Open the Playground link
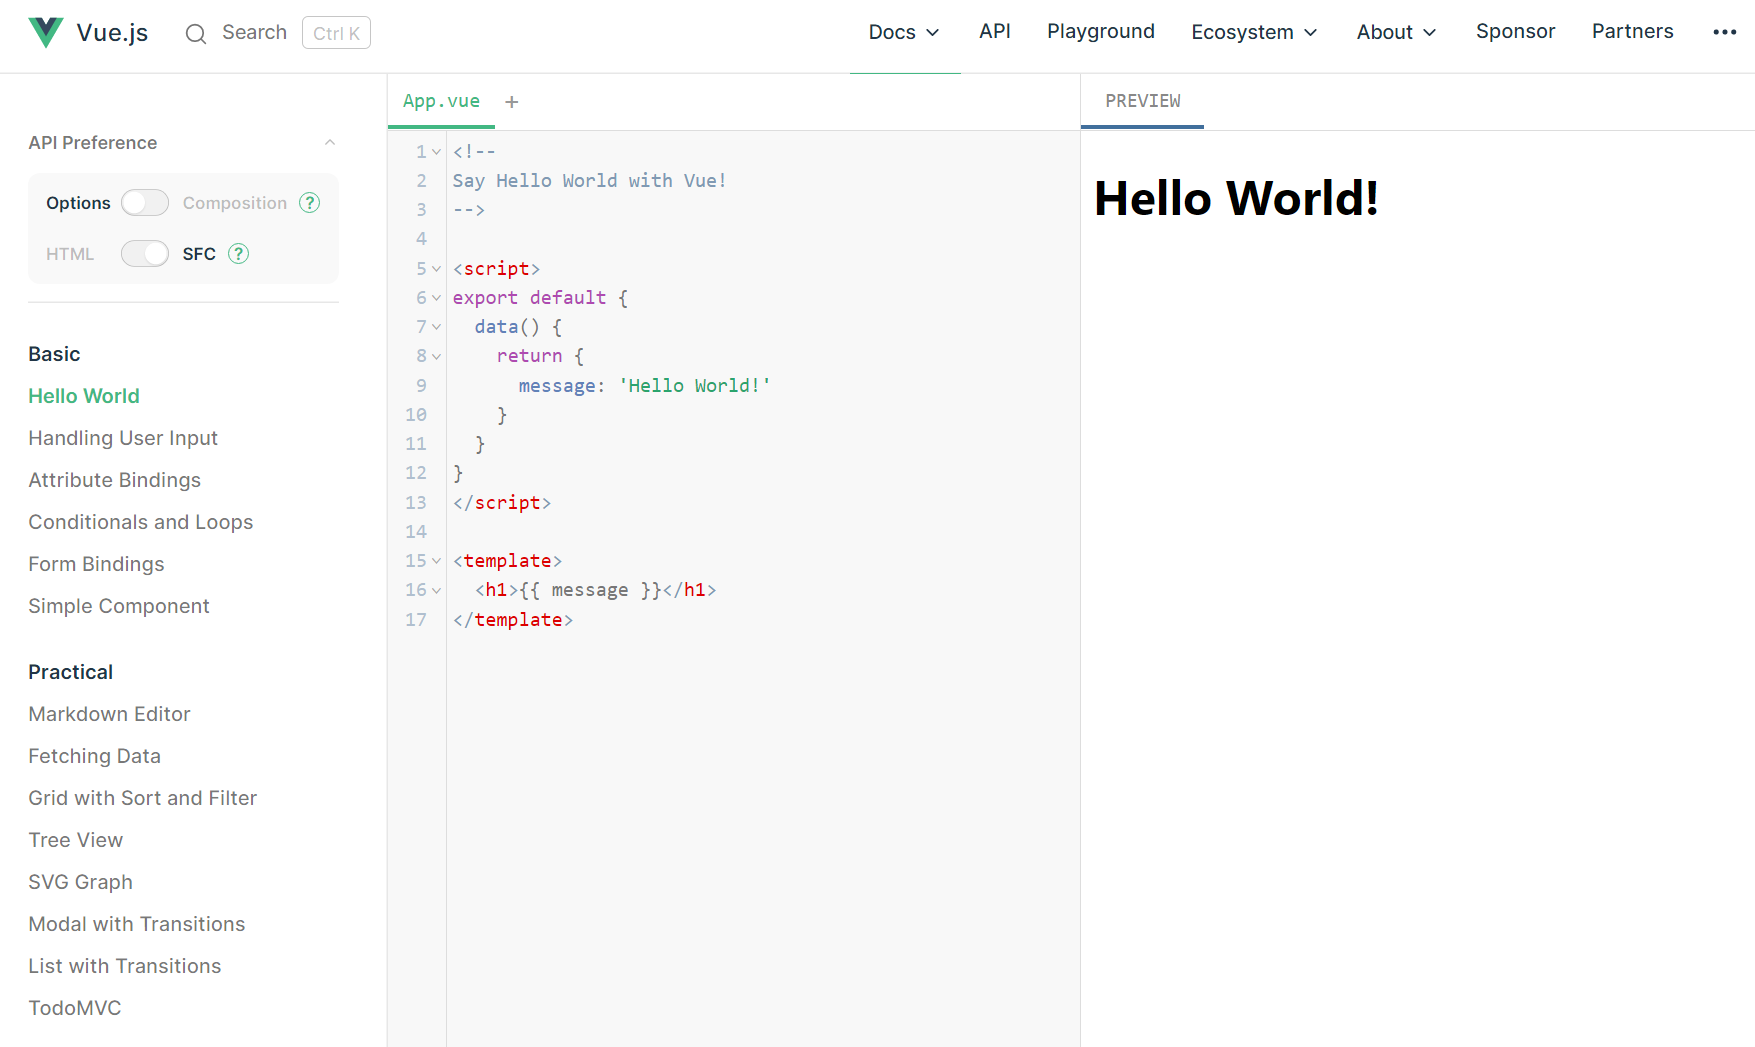 pyautogui.click(x=1101, y=31)
